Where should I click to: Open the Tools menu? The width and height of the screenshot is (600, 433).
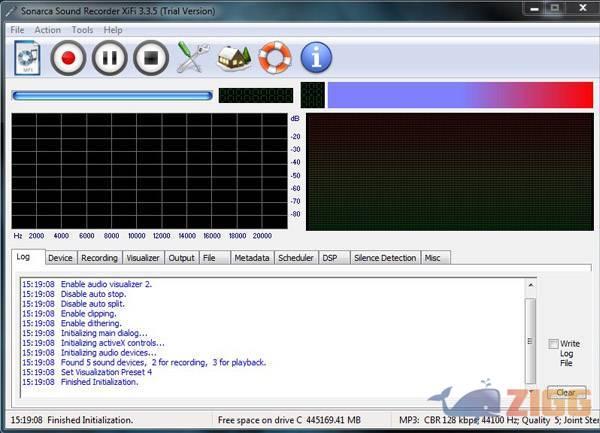[x=82, y=30]
